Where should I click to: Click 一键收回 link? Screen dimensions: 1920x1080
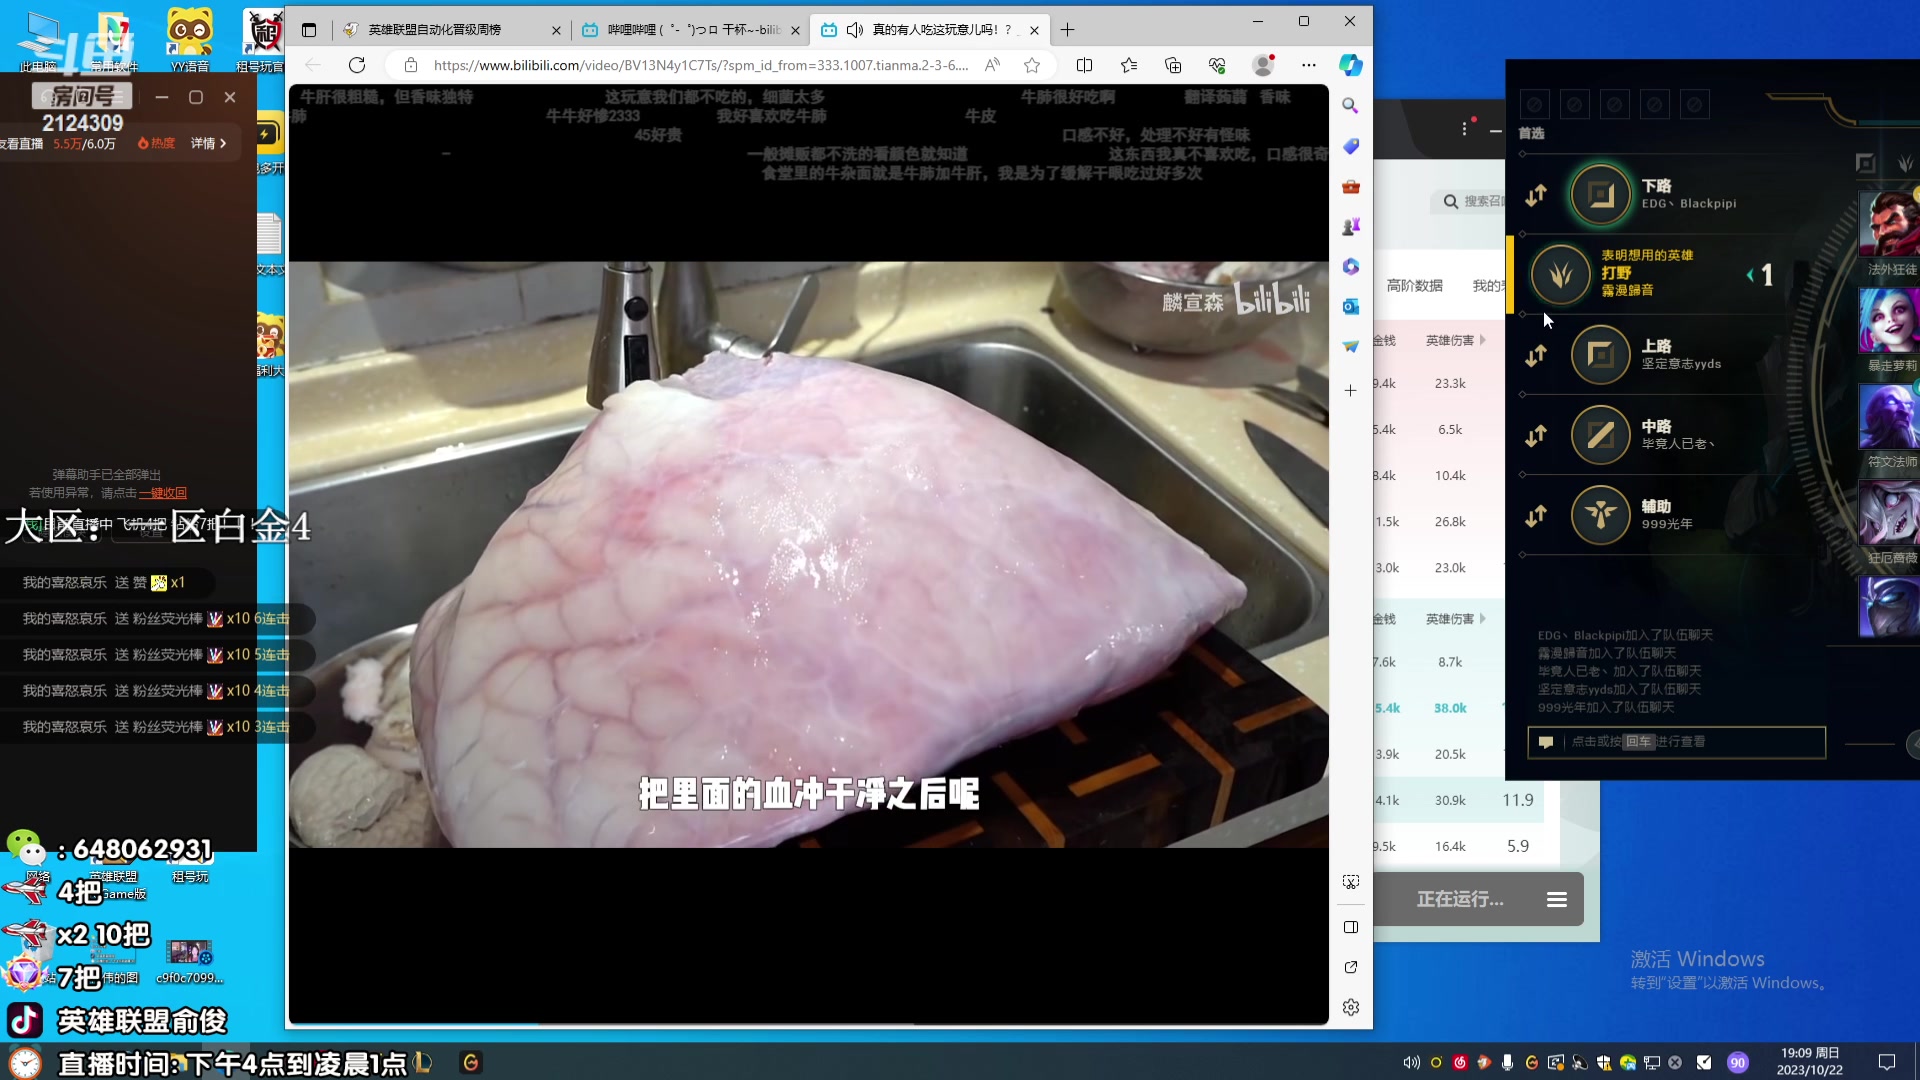163,493
